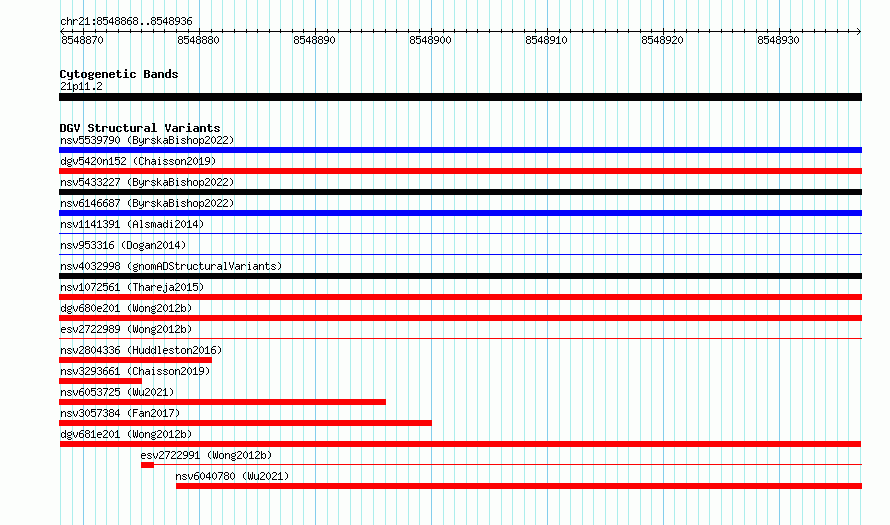
Task: Click the red bar for dgv5420n152
Action: pos(460,171)
